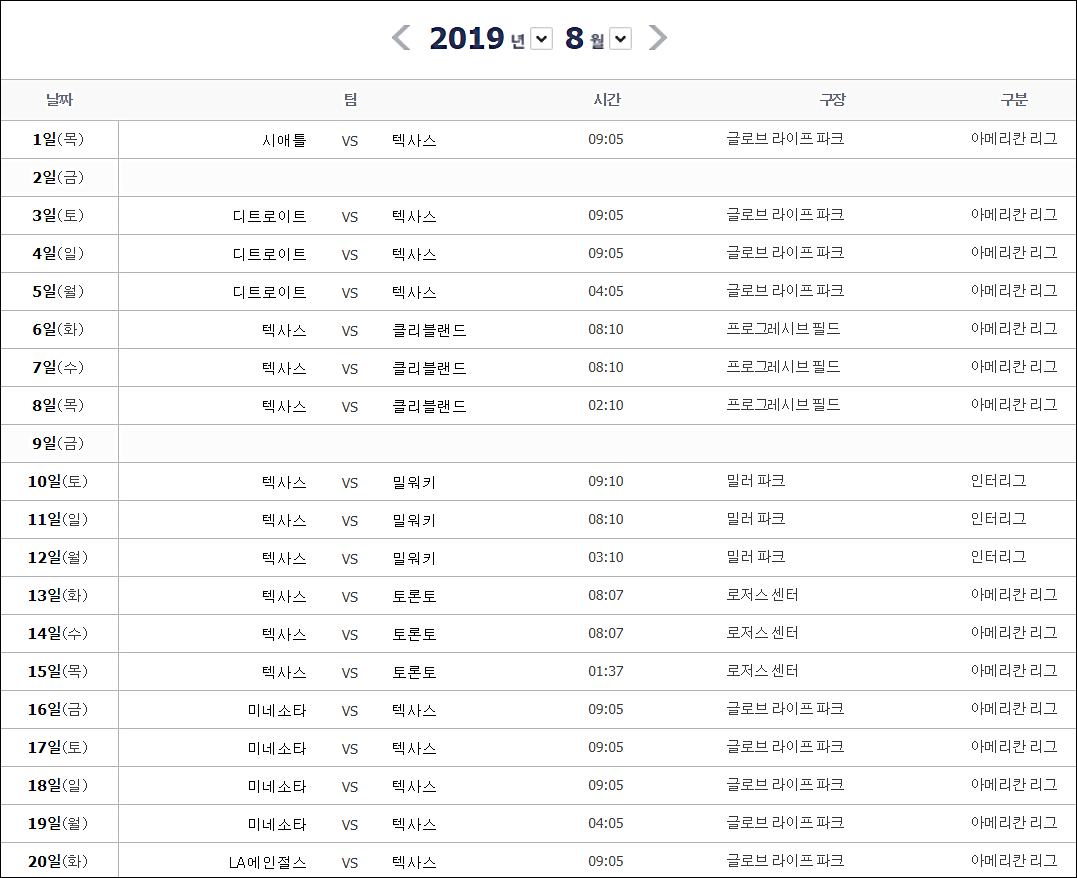Click 01:37 time in 15일 row
Image resolution: width=1077 pixels, height=878 pixels.
[606, 671]
